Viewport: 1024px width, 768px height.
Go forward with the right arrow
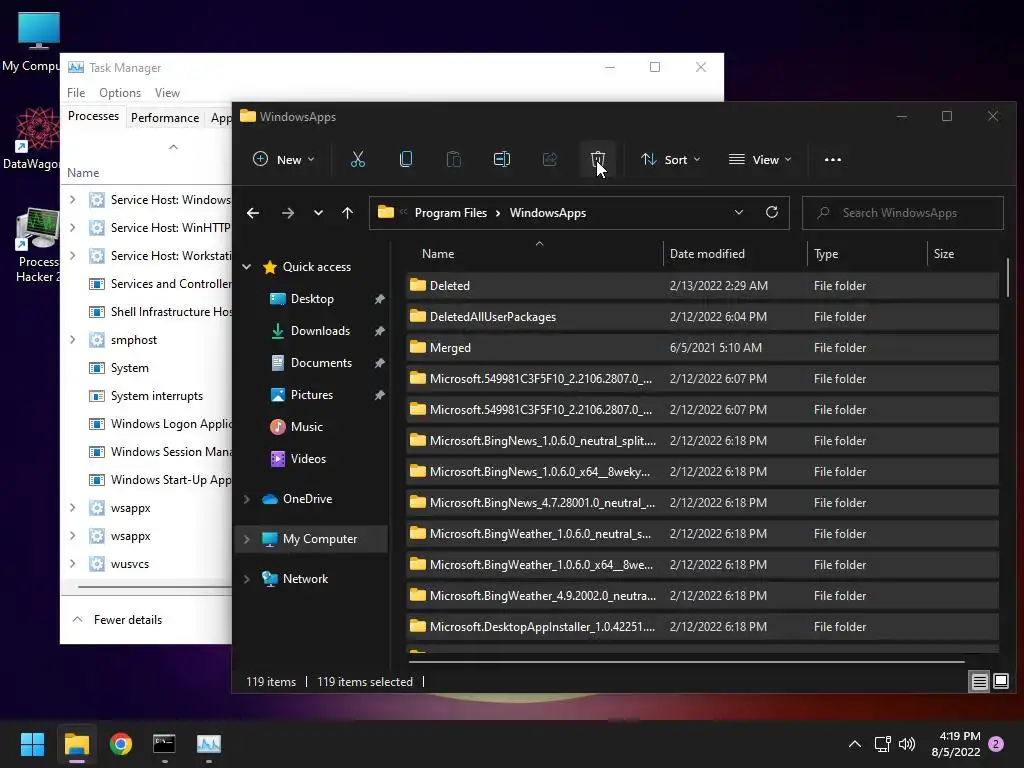click(287, 213)
